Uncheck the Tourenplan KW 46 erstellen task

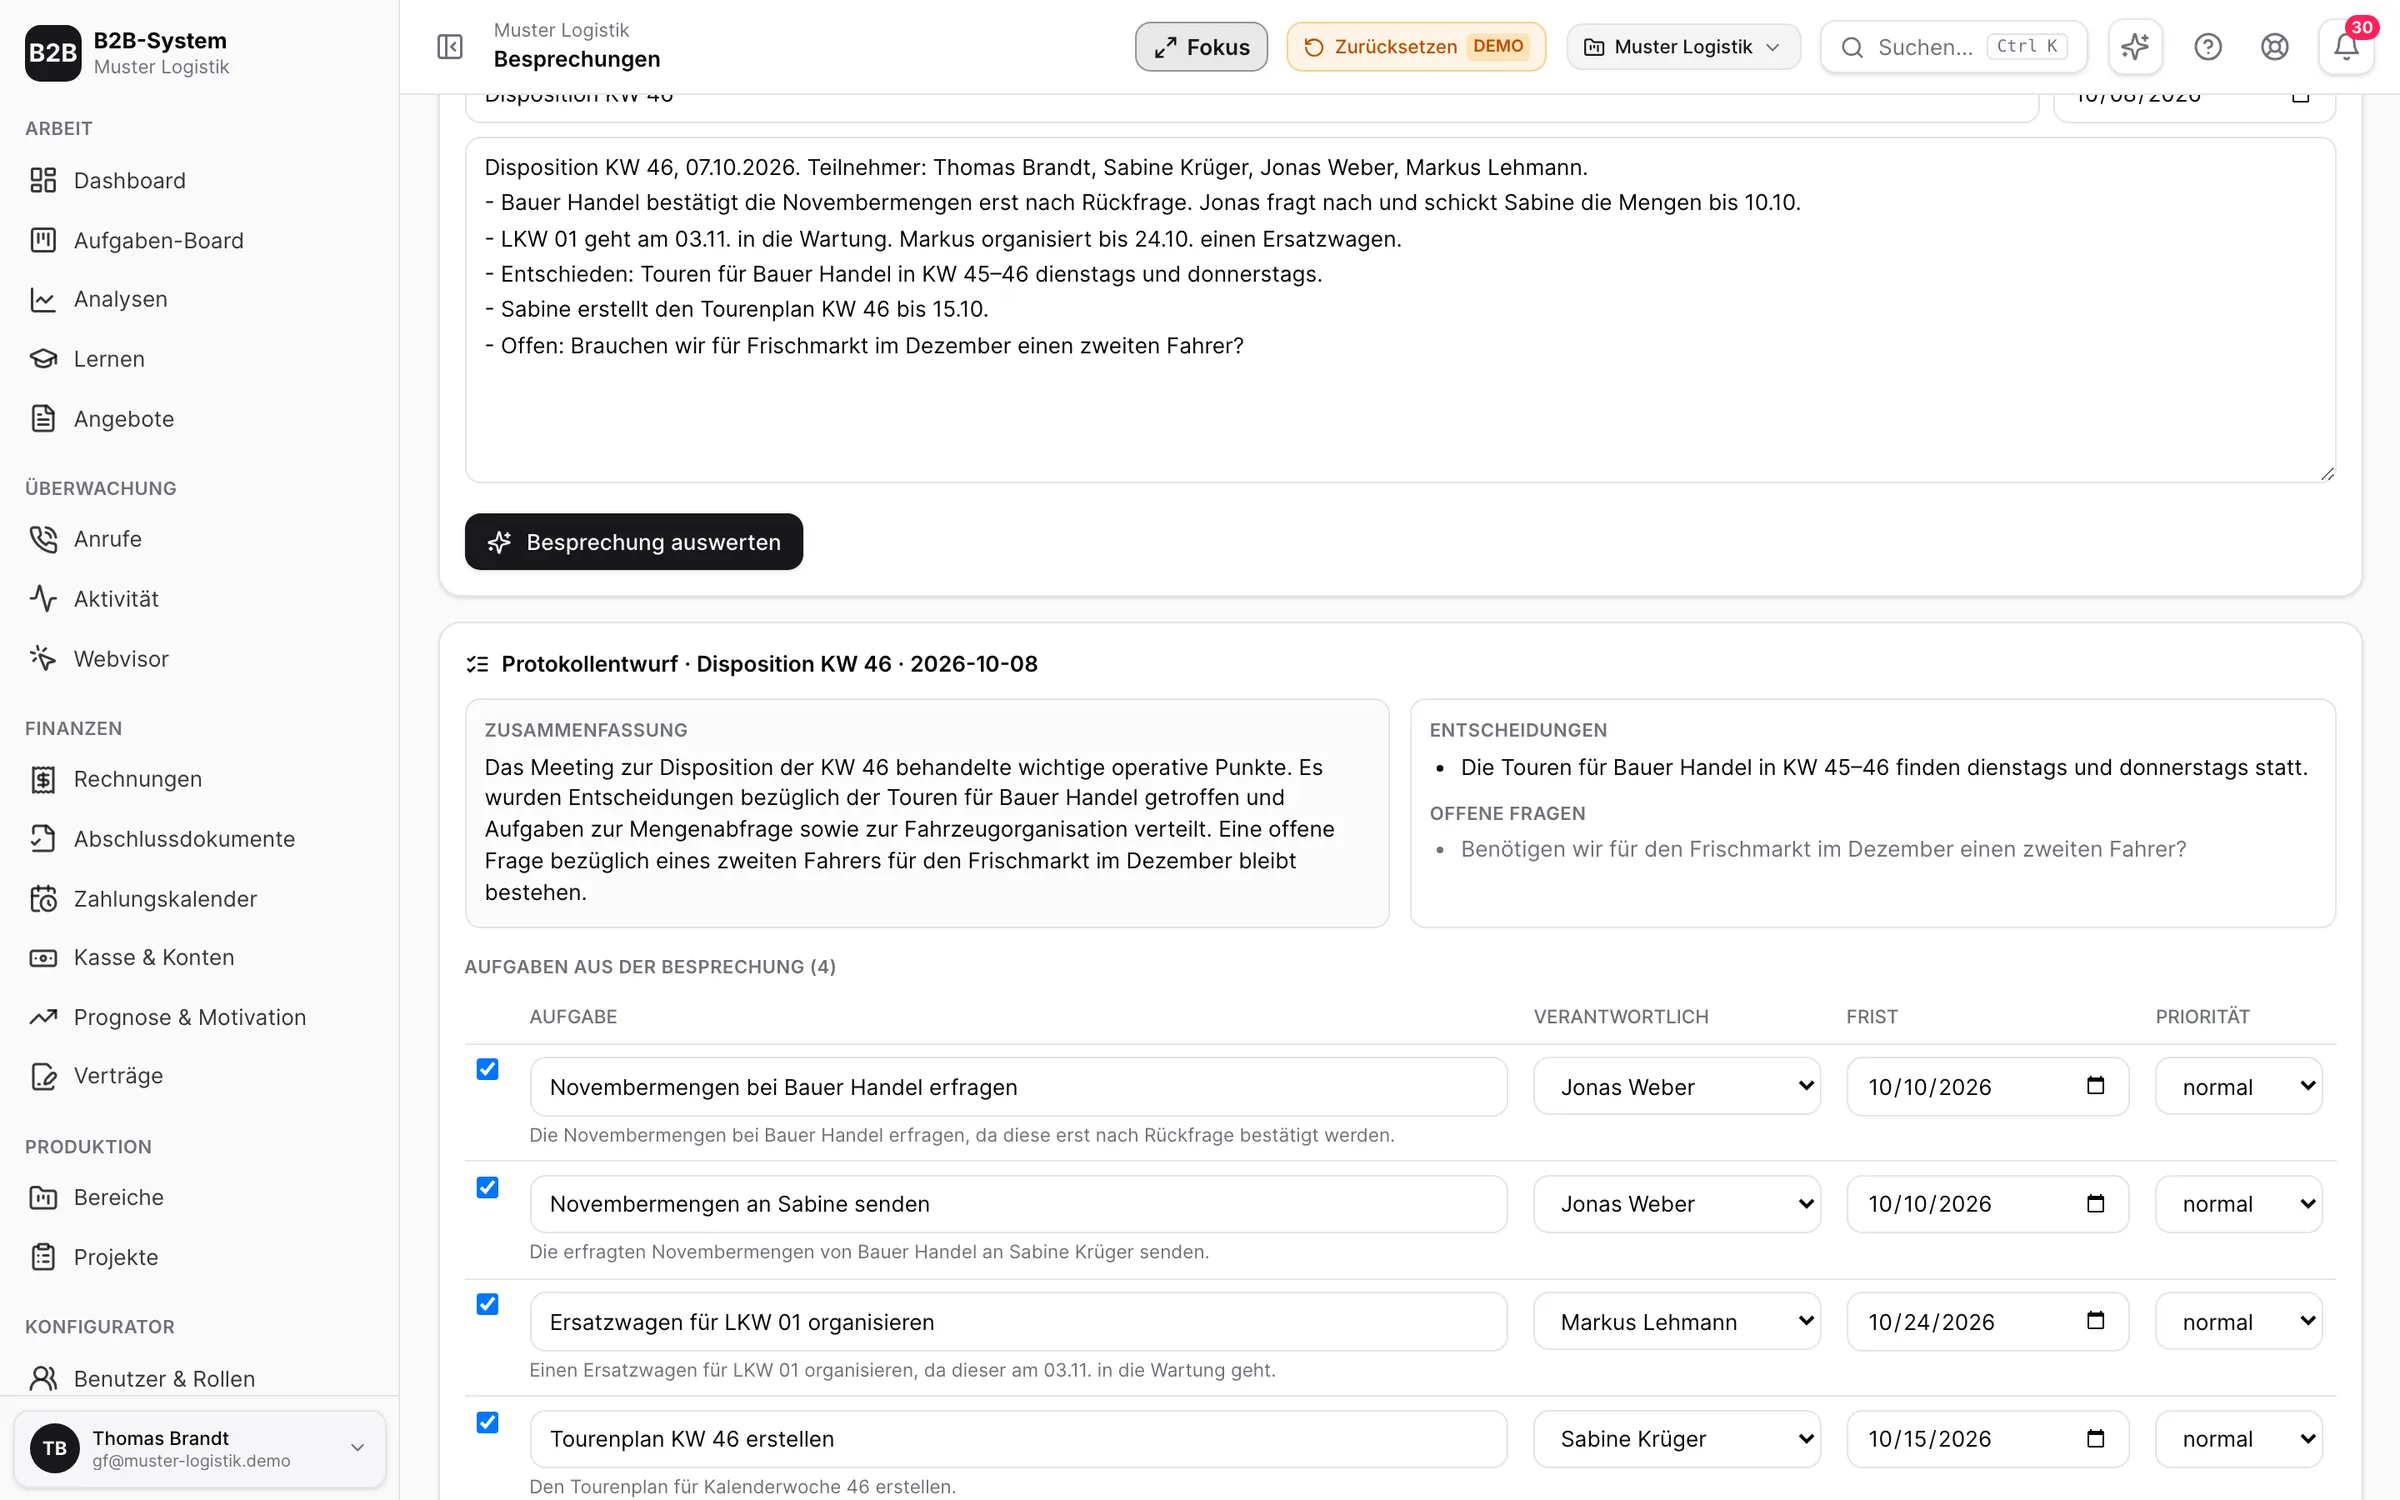(487, 1422)
